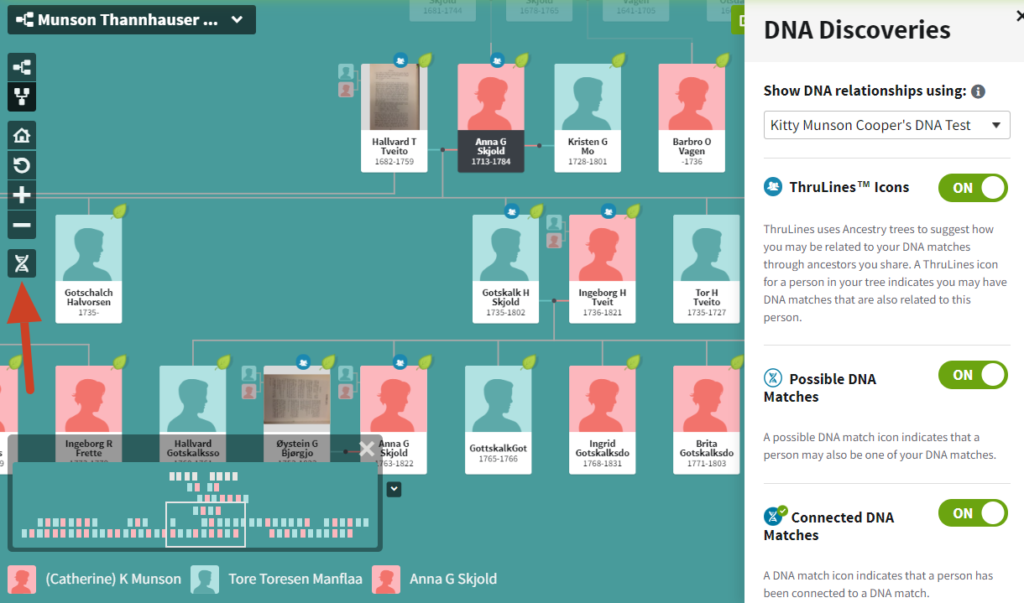
Task: Select Gotskalk H Skjold person card
Action: point(506,269)
